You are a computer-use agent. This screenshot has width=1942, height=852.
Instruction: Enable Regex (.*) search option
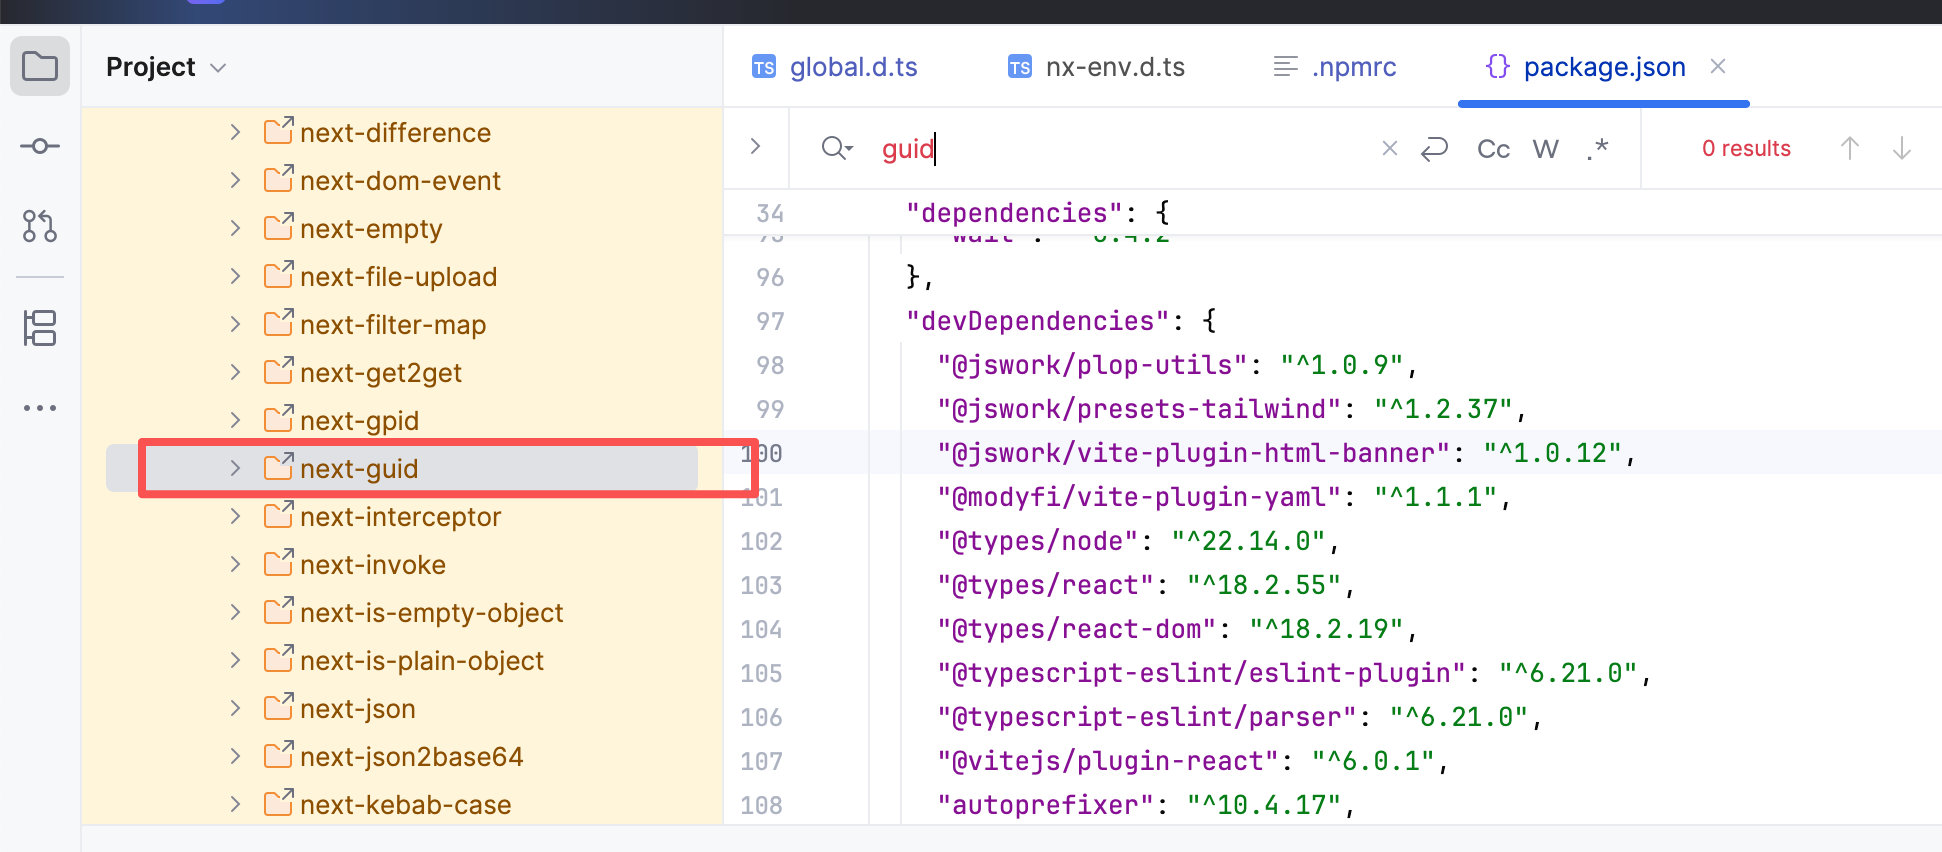(1597, 149)
